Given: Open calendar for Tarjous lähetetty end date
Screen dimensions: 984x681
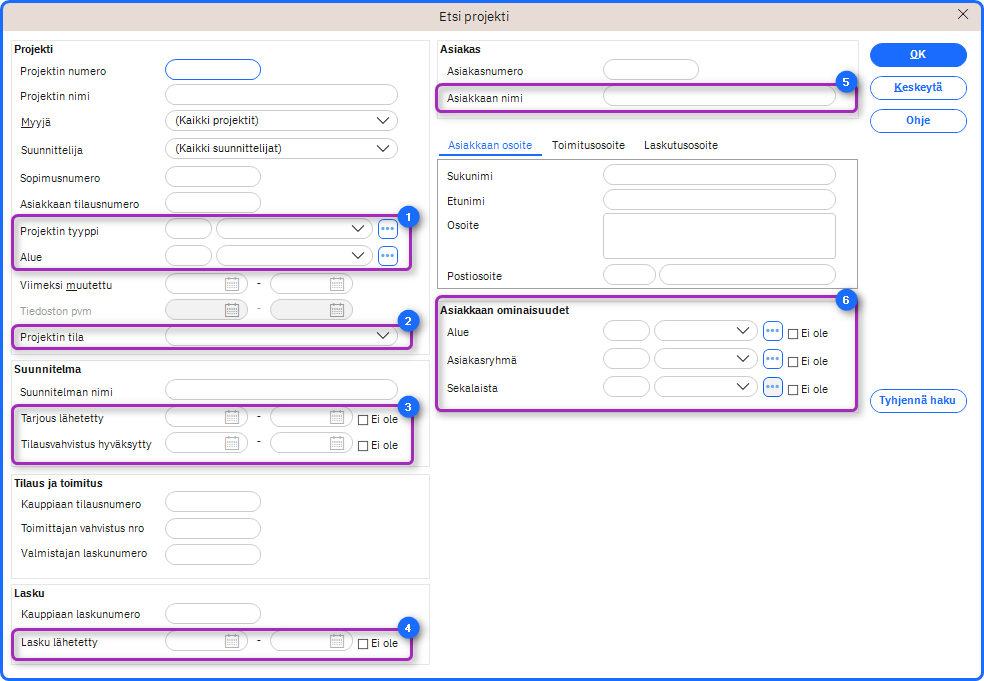Looking at the screenshot, I should coord(337,417).
